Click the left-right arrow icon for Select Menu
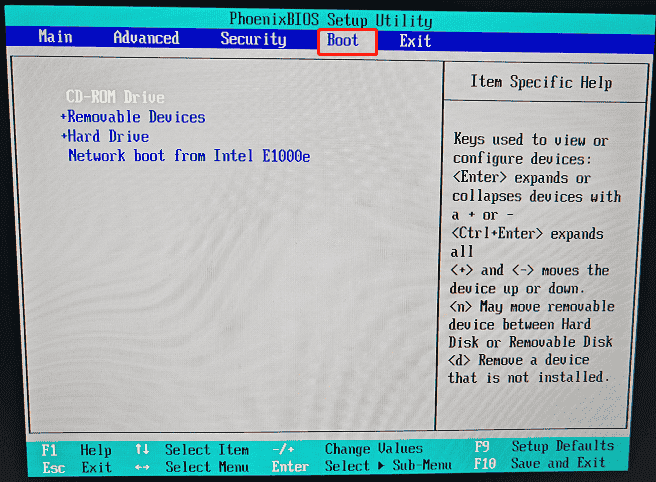656x482 pixels. pyautogui.click(x=142, y=466)
